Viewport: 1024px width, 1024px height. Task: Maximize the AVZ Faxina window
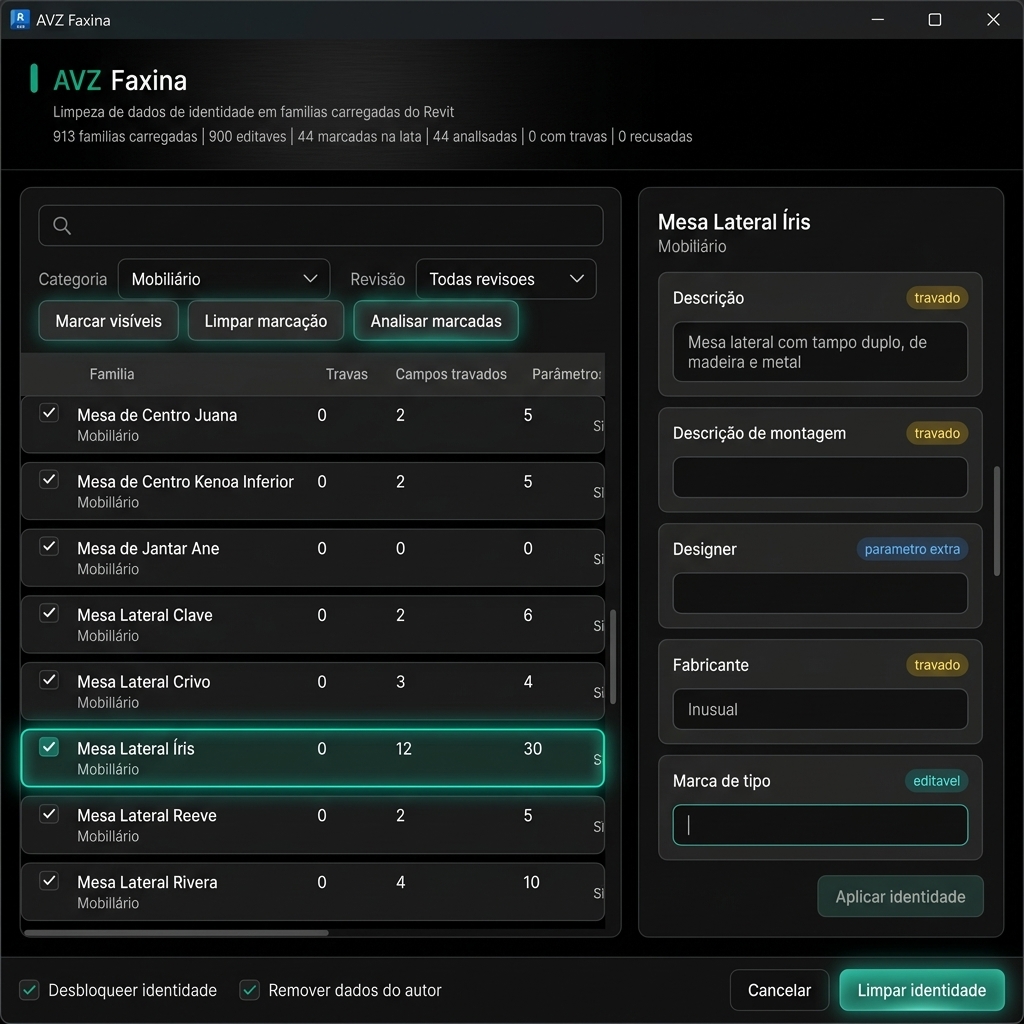point(935,20)
